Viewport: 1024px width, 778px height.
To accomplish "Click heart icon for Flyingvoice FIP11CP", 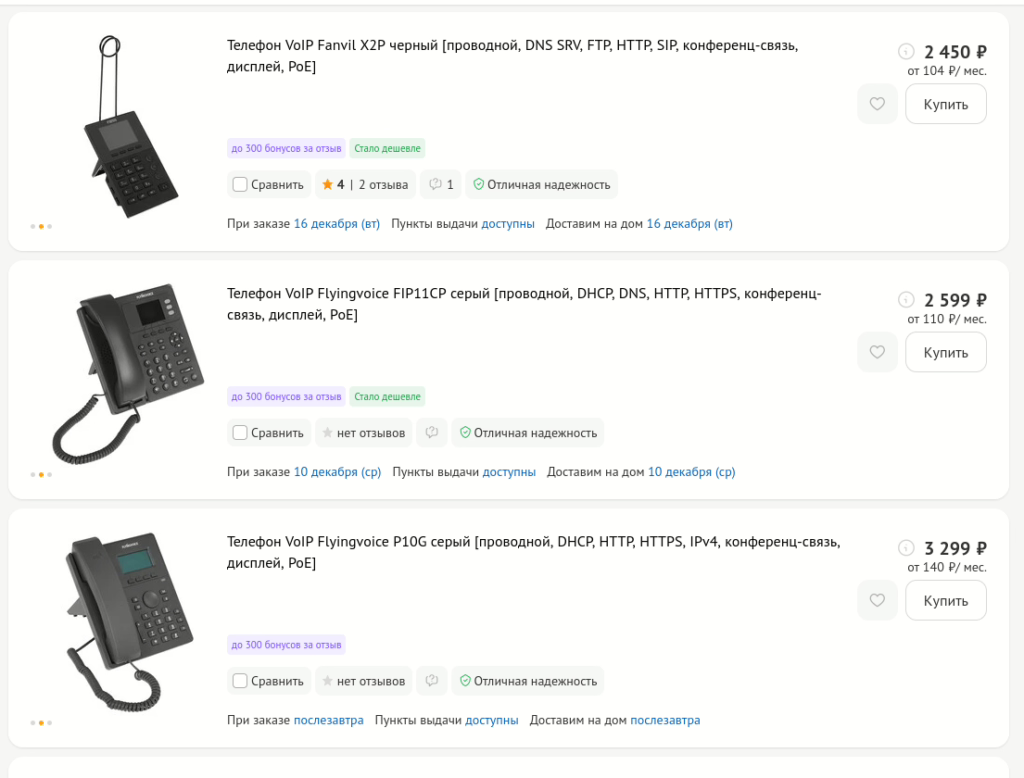I will [877, 352].
